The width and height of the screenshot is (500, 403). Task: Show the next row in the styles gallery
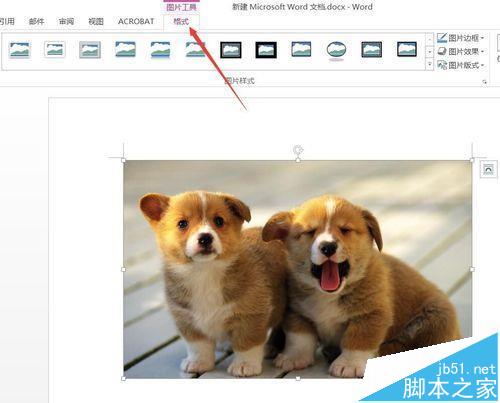coord(430,52)
